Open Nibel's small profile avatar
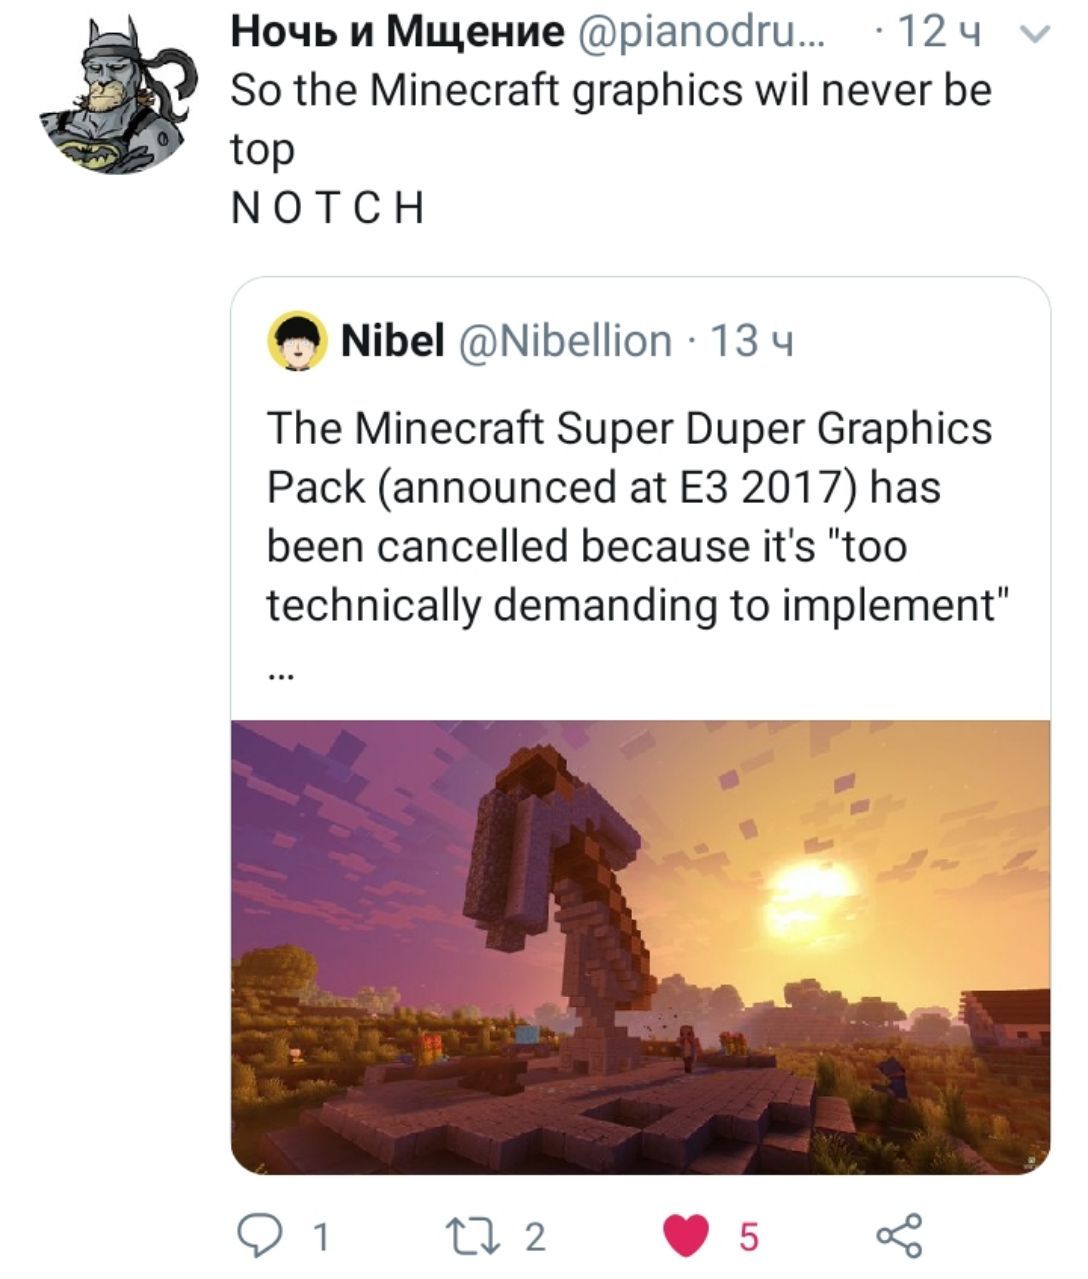 click(x=297, y=342)
